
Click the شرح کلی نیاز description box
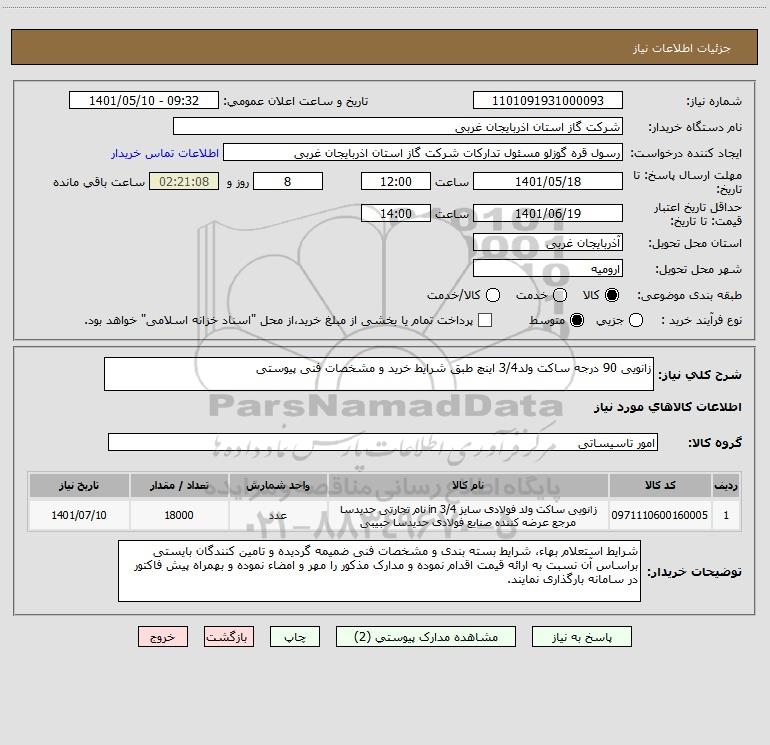(x=379, y=374)
